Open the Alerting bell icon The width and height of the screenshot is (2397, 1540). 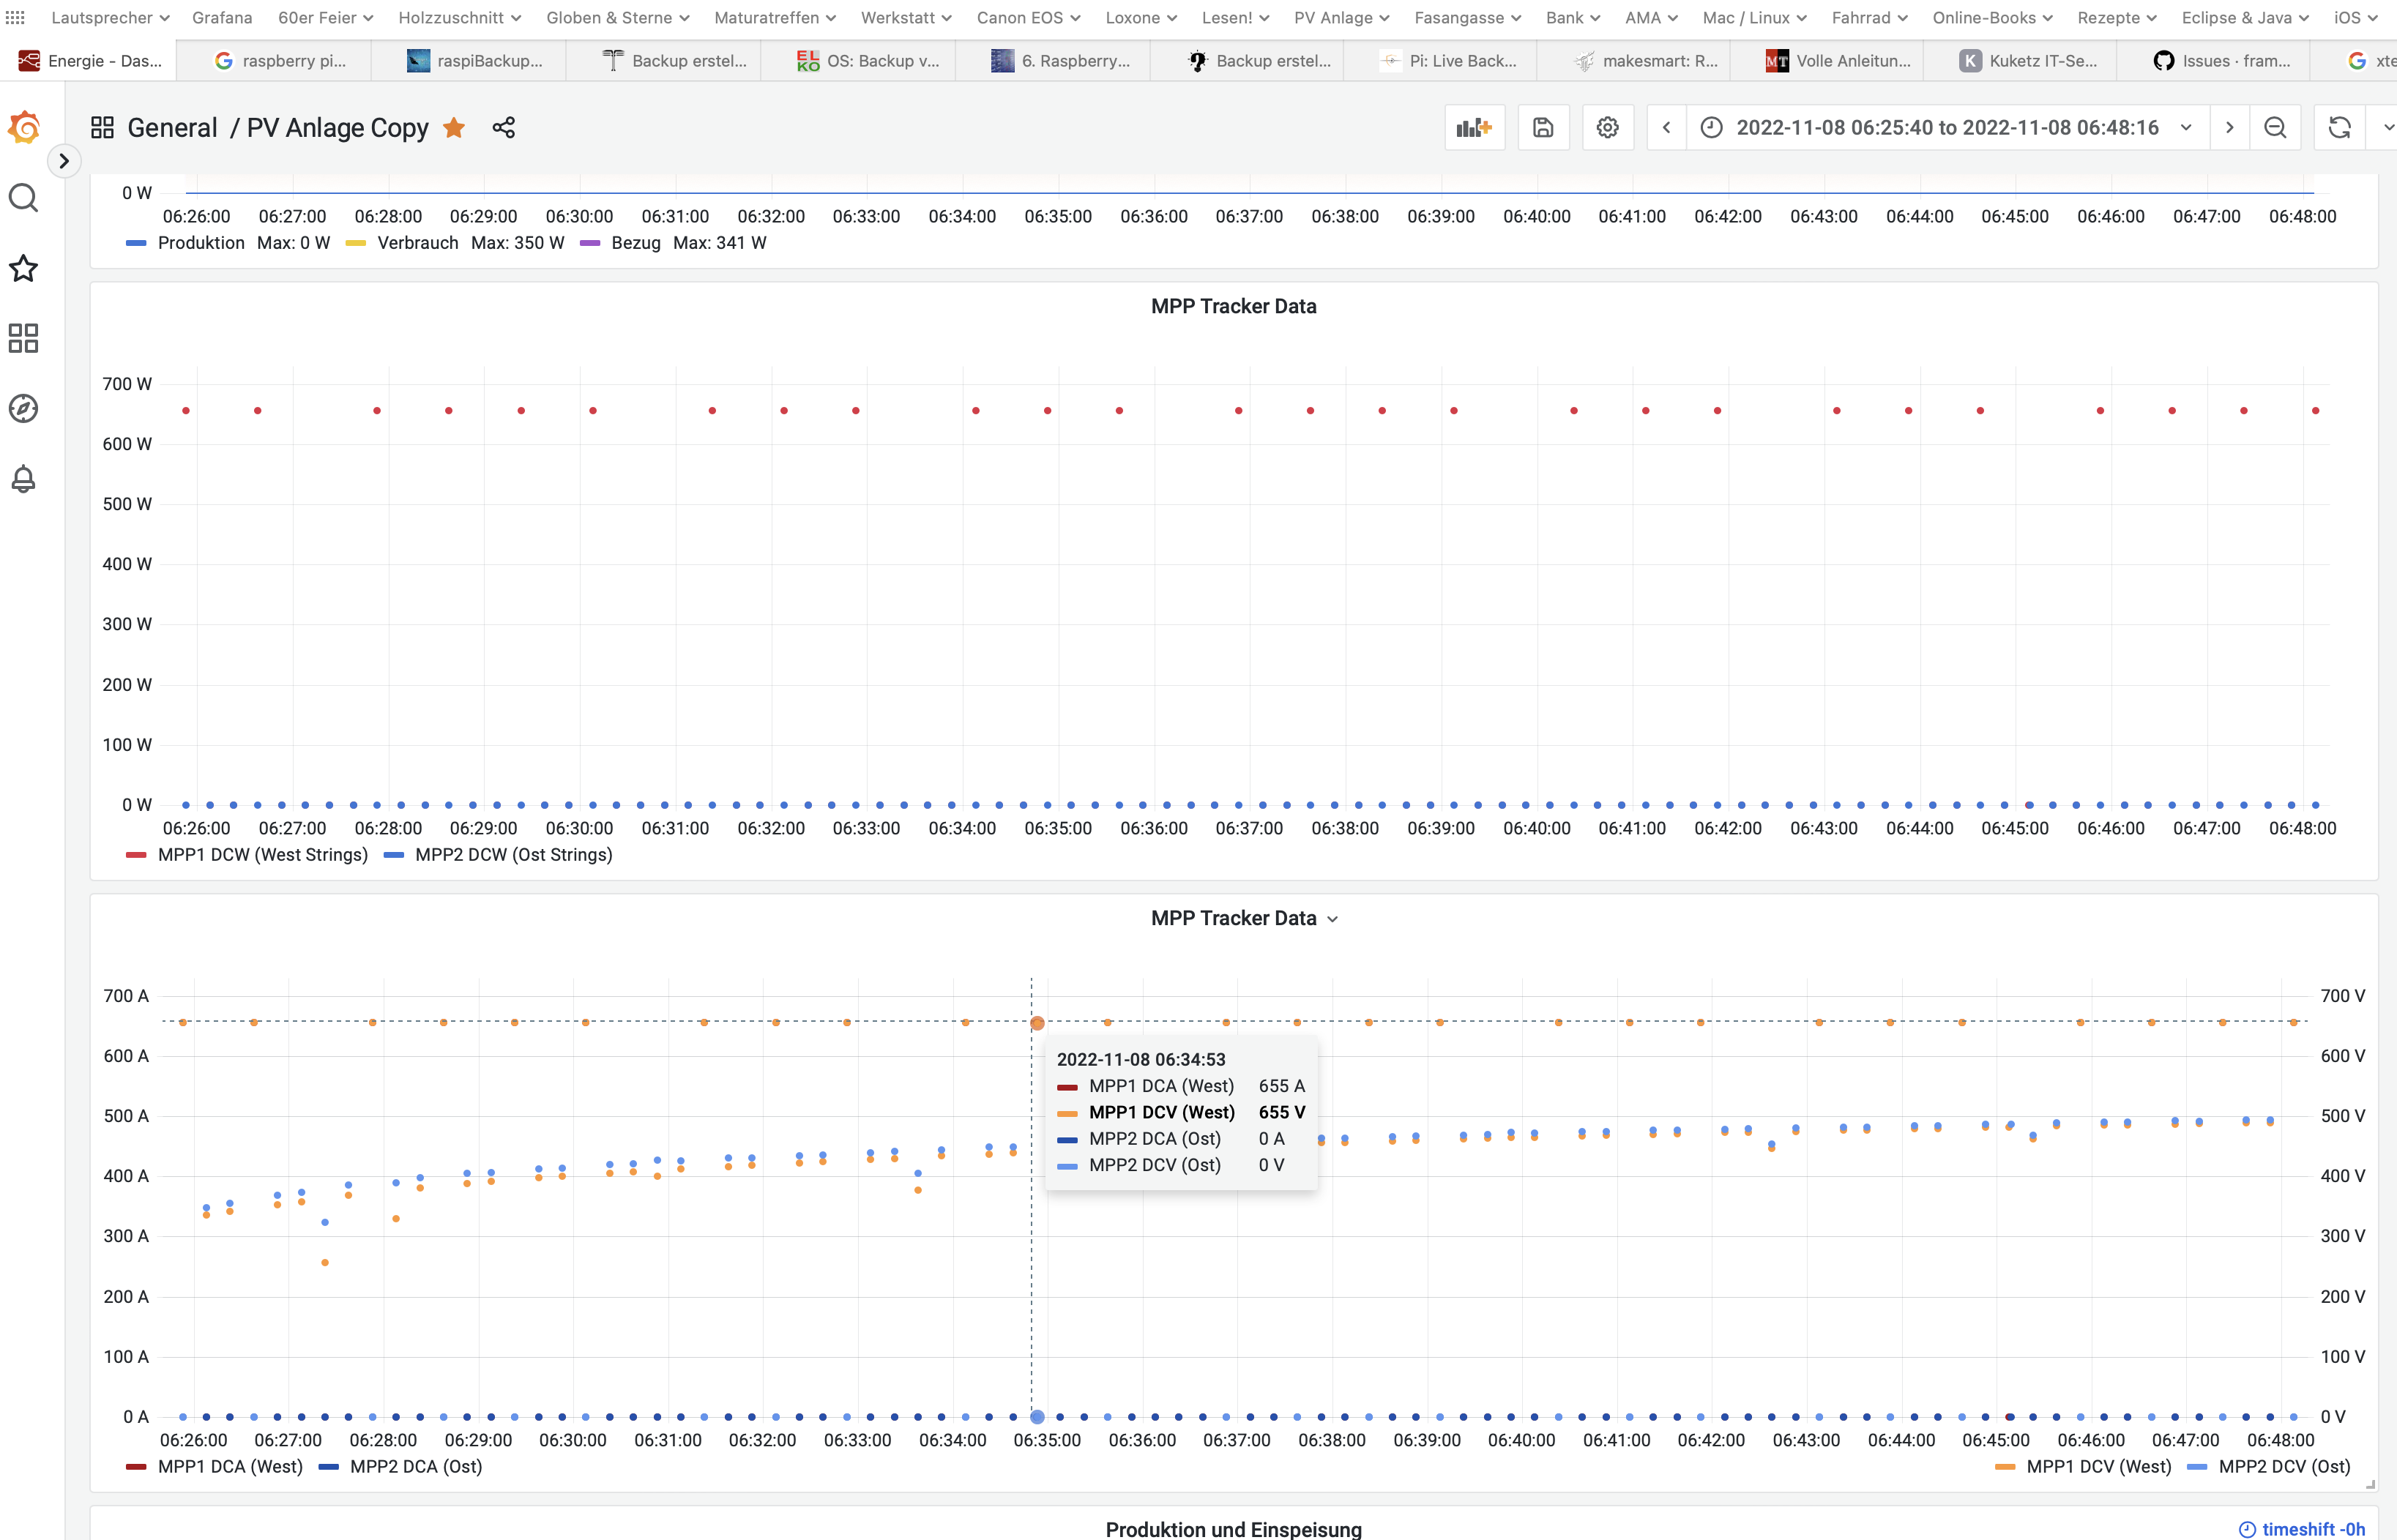23,478
